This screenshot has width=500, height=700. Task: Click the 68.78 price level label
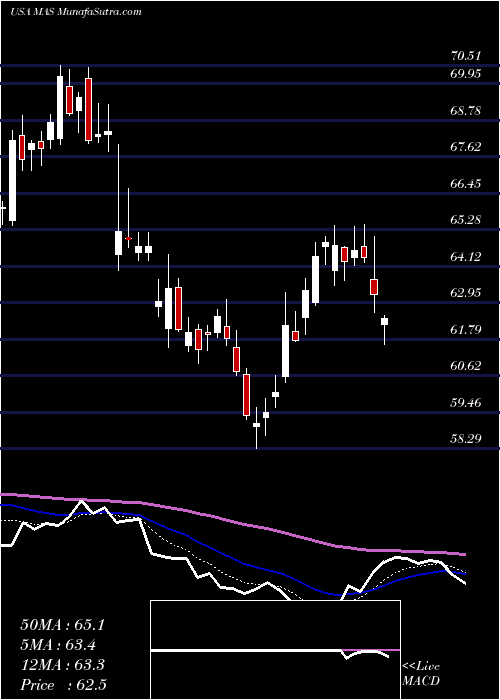point(466,110)
